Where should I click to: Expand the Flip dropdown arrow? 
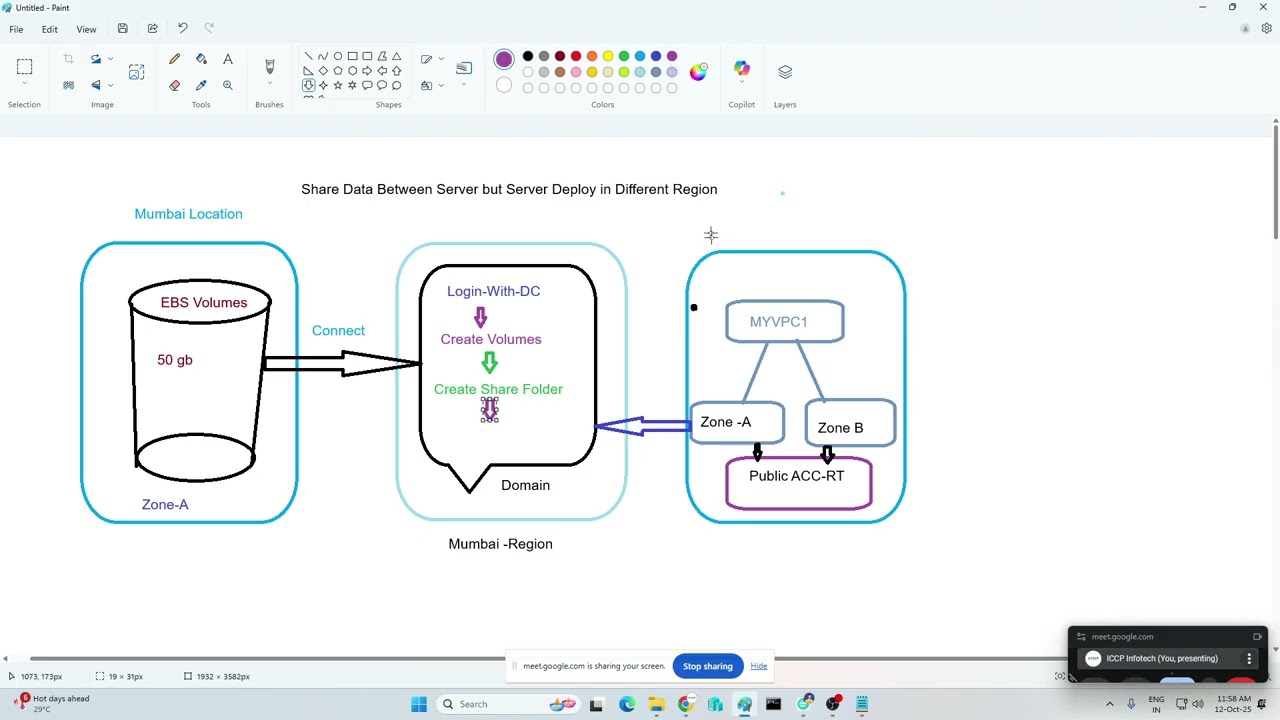(x=110, y=85)
